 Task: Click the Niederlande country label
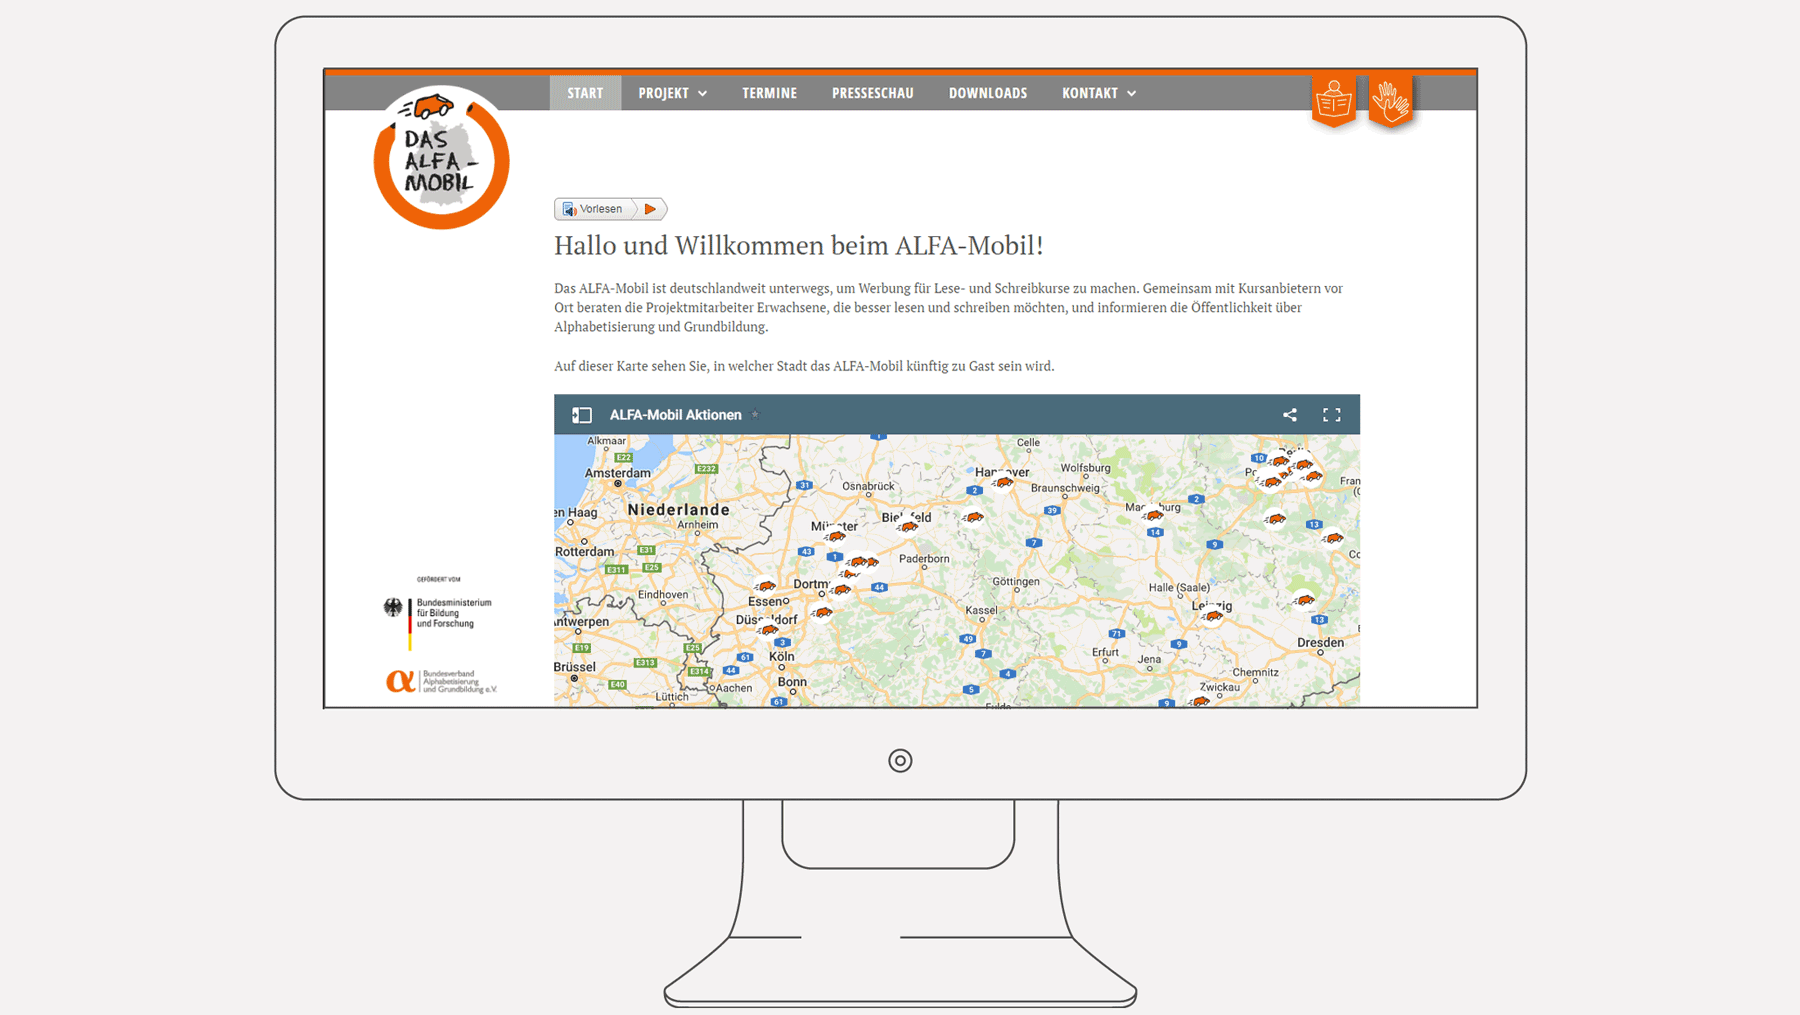click(679, 510)
